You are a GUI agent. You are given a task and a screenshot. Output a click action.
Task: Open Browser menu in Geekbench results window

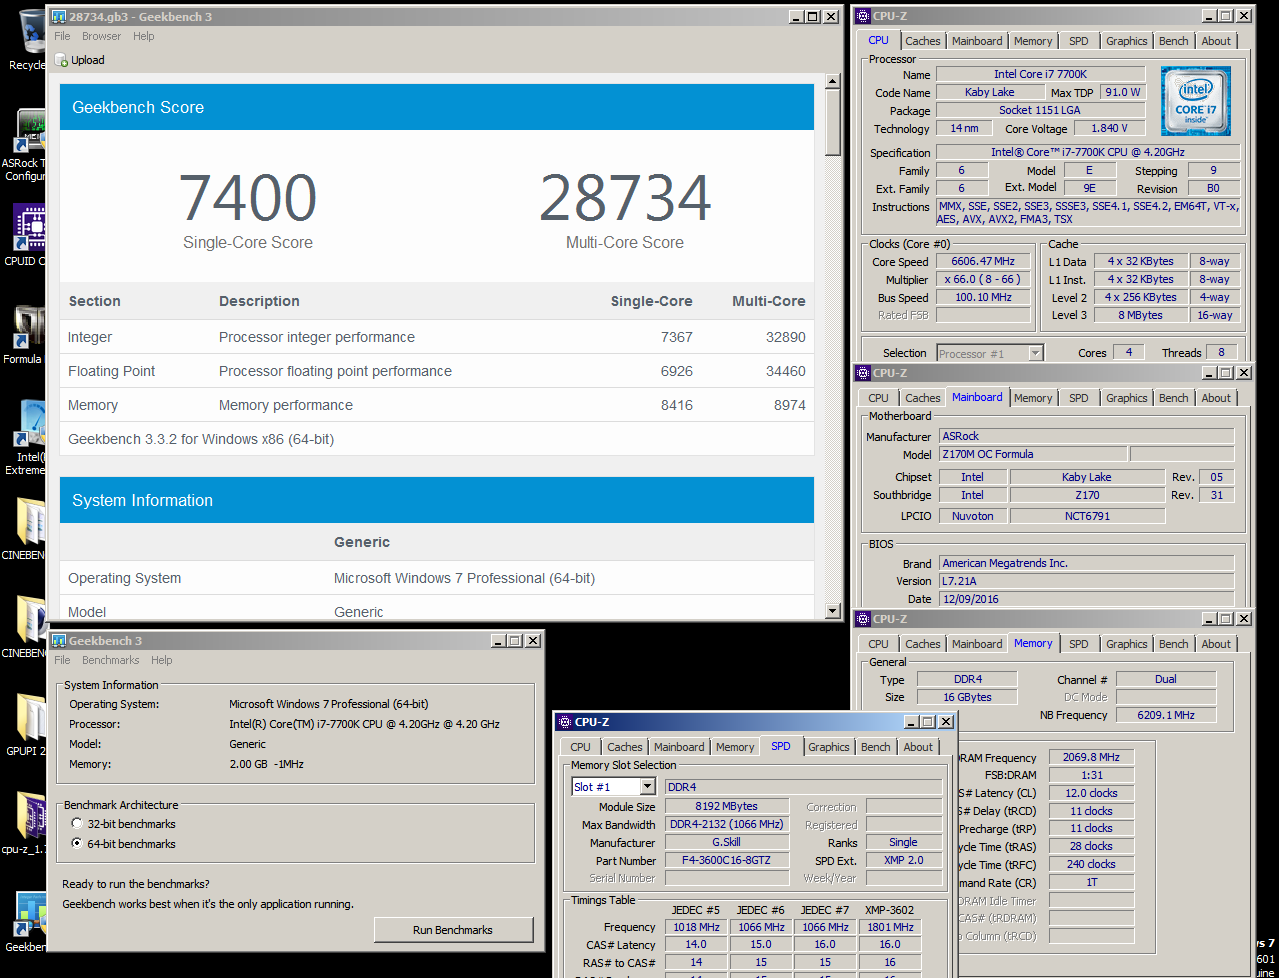pos(101,36)
